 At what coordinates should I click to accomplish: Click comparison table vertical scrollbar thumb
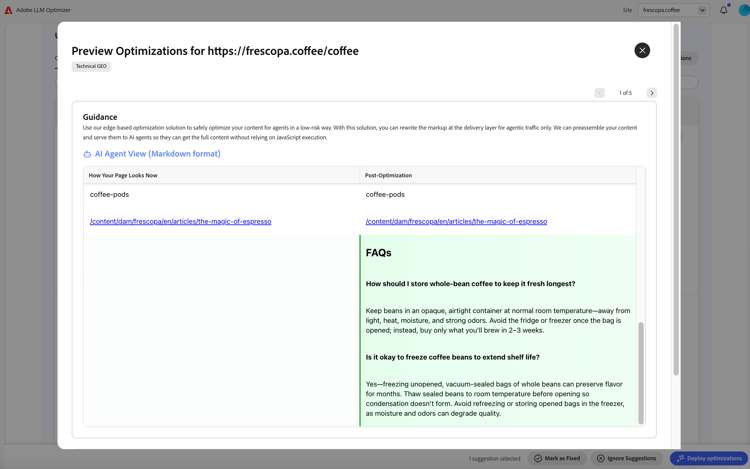click(x=641, y=373)
